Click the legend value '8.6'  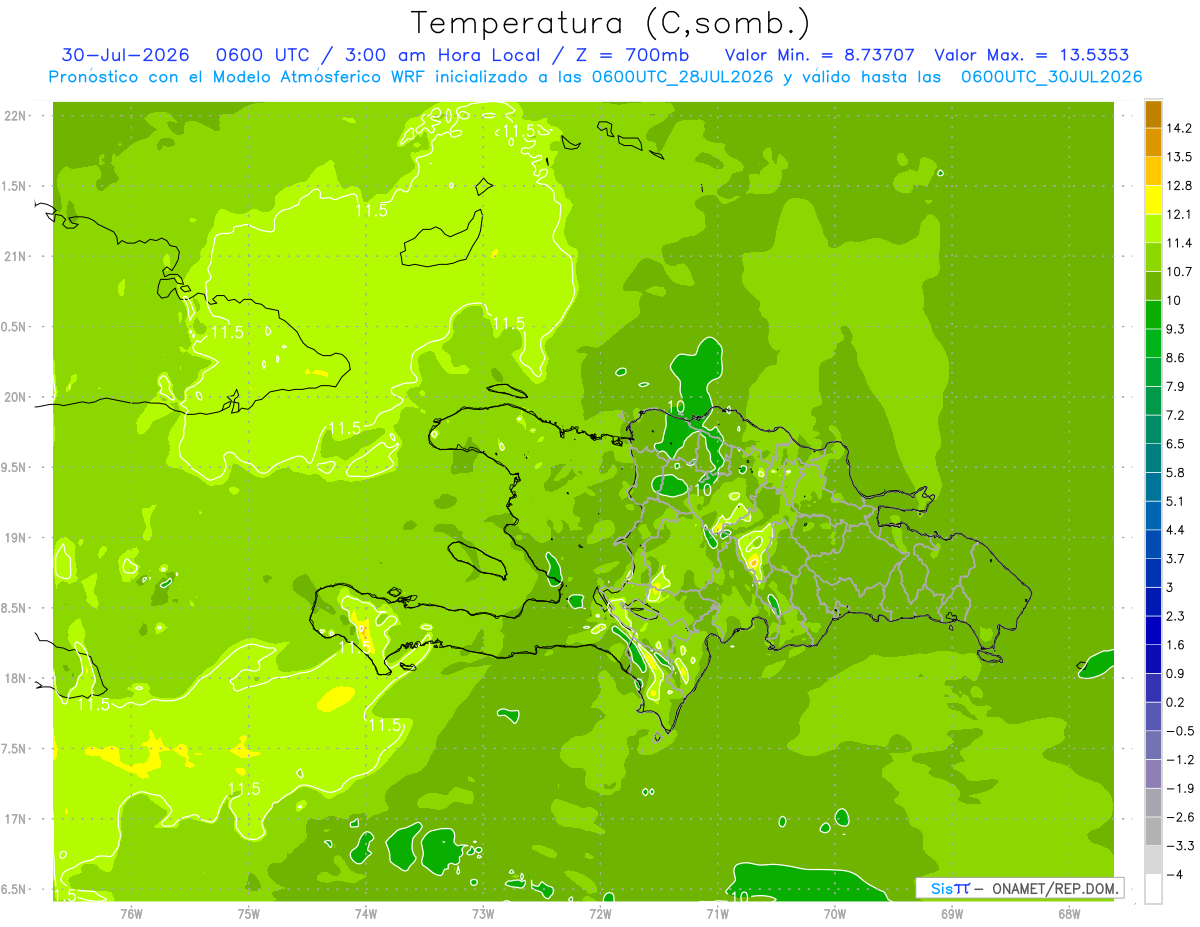tap(1176, 357)
